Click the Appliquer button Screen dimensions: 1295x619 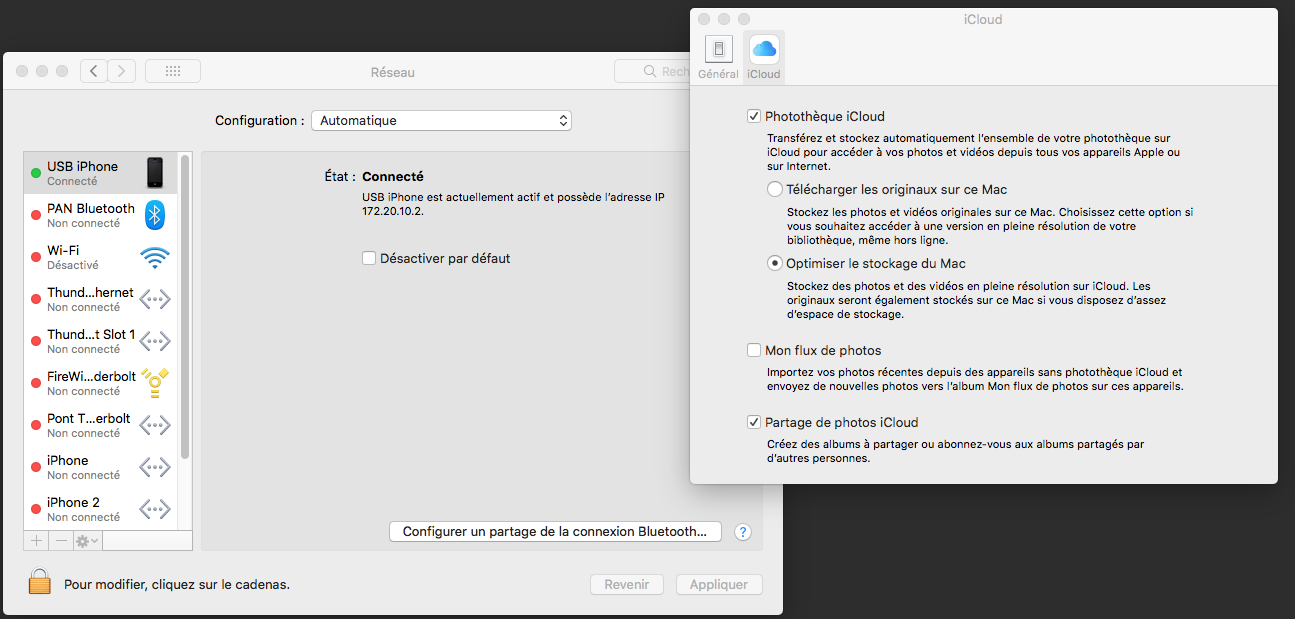pyautogui.click(x=719, y=585)
